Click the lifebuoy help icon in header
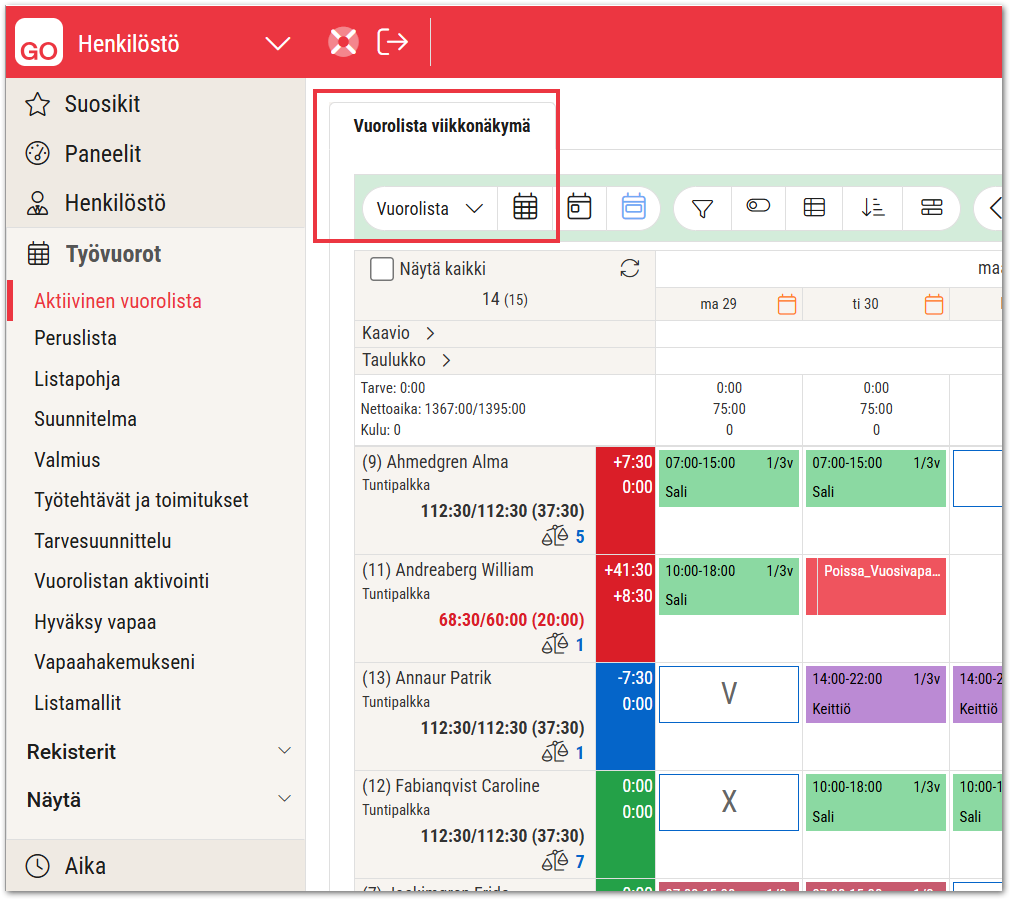Viewport: 1011px width, 900px height. click(x=343, y=42)
